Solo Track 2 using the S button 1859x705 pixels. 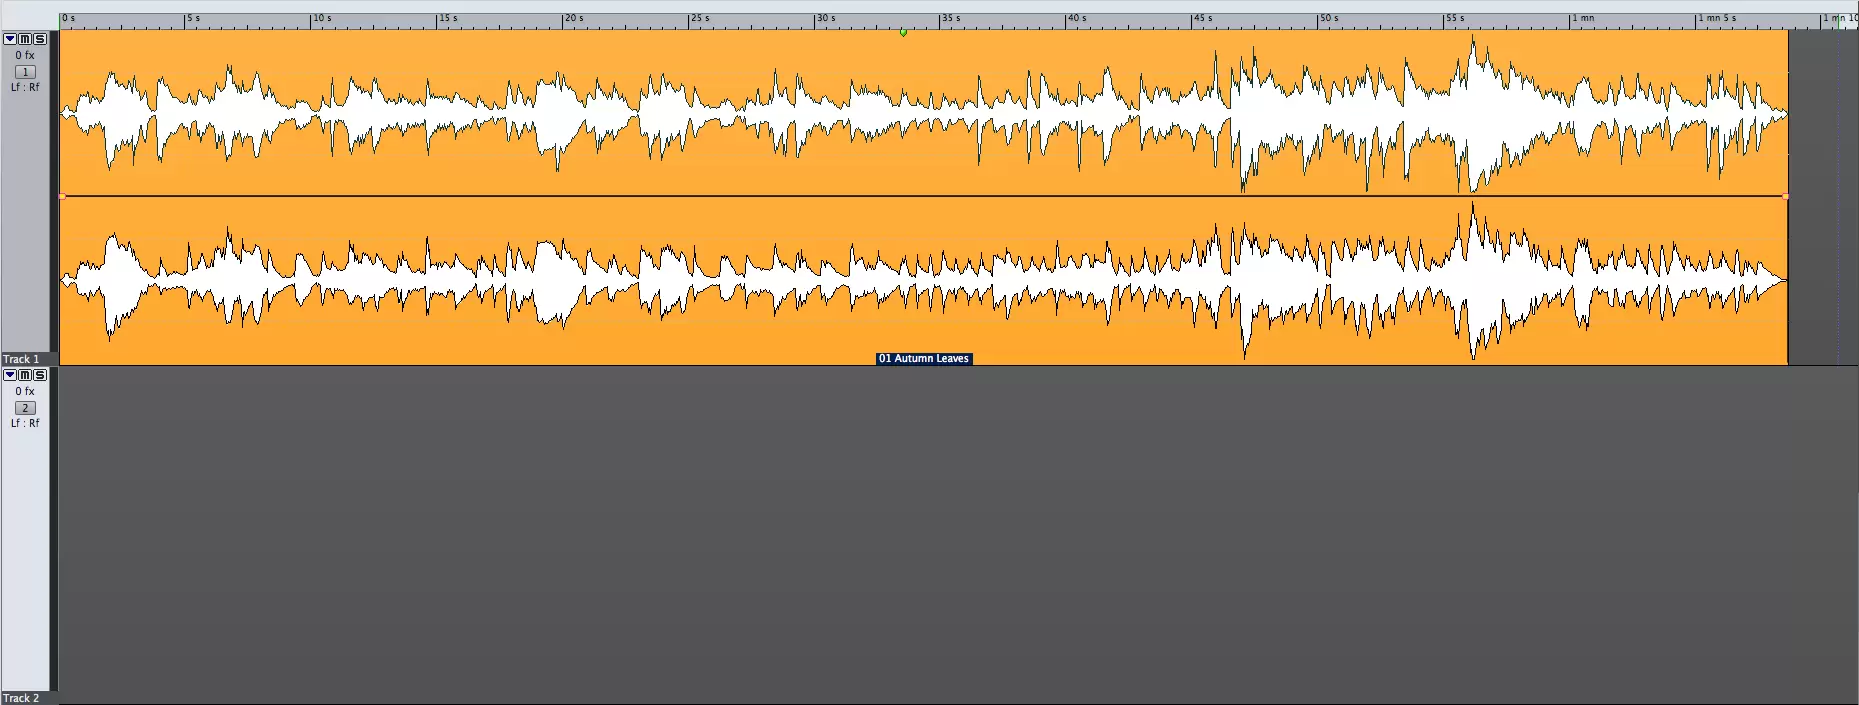pos(40,375)
